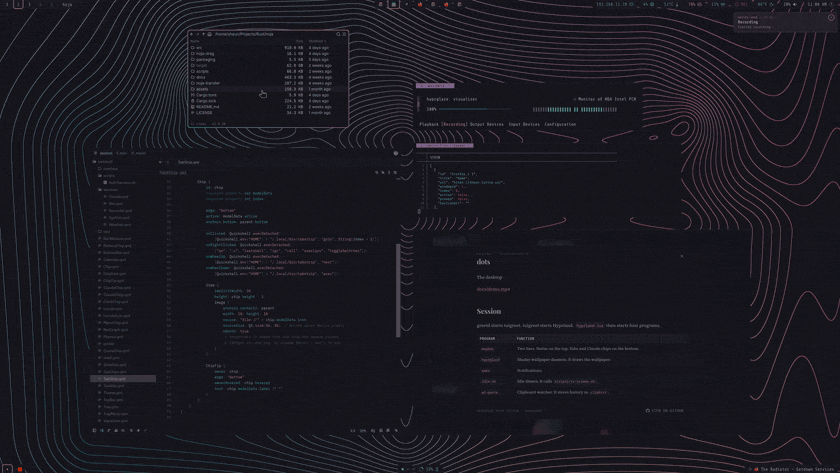Select the Cargo.toml file

tap(268, 95)
